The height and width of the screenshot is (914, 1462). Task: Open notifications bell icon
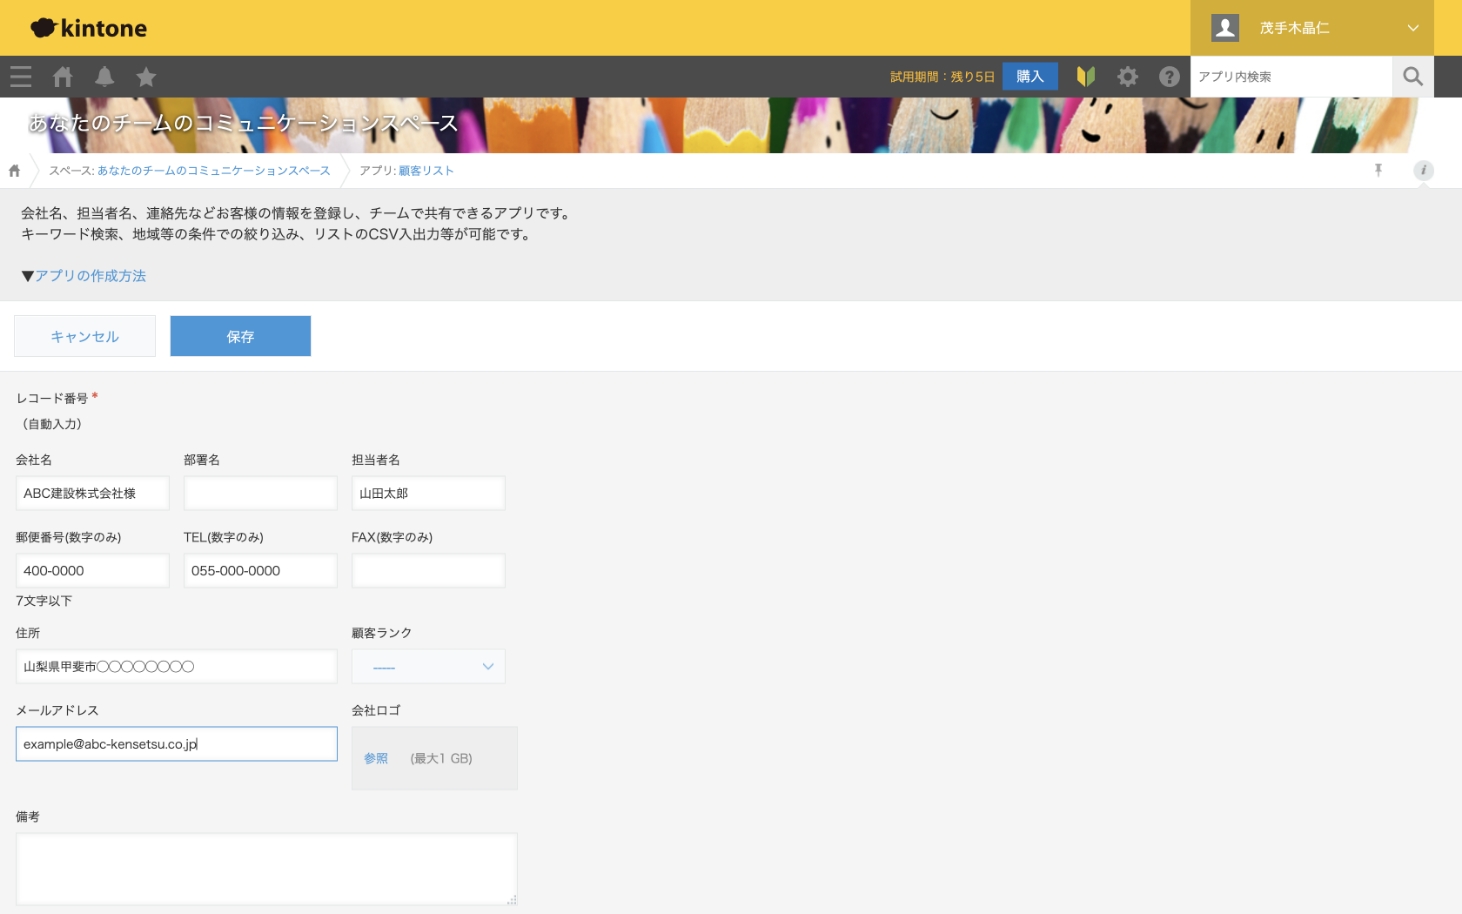(104, 77)
